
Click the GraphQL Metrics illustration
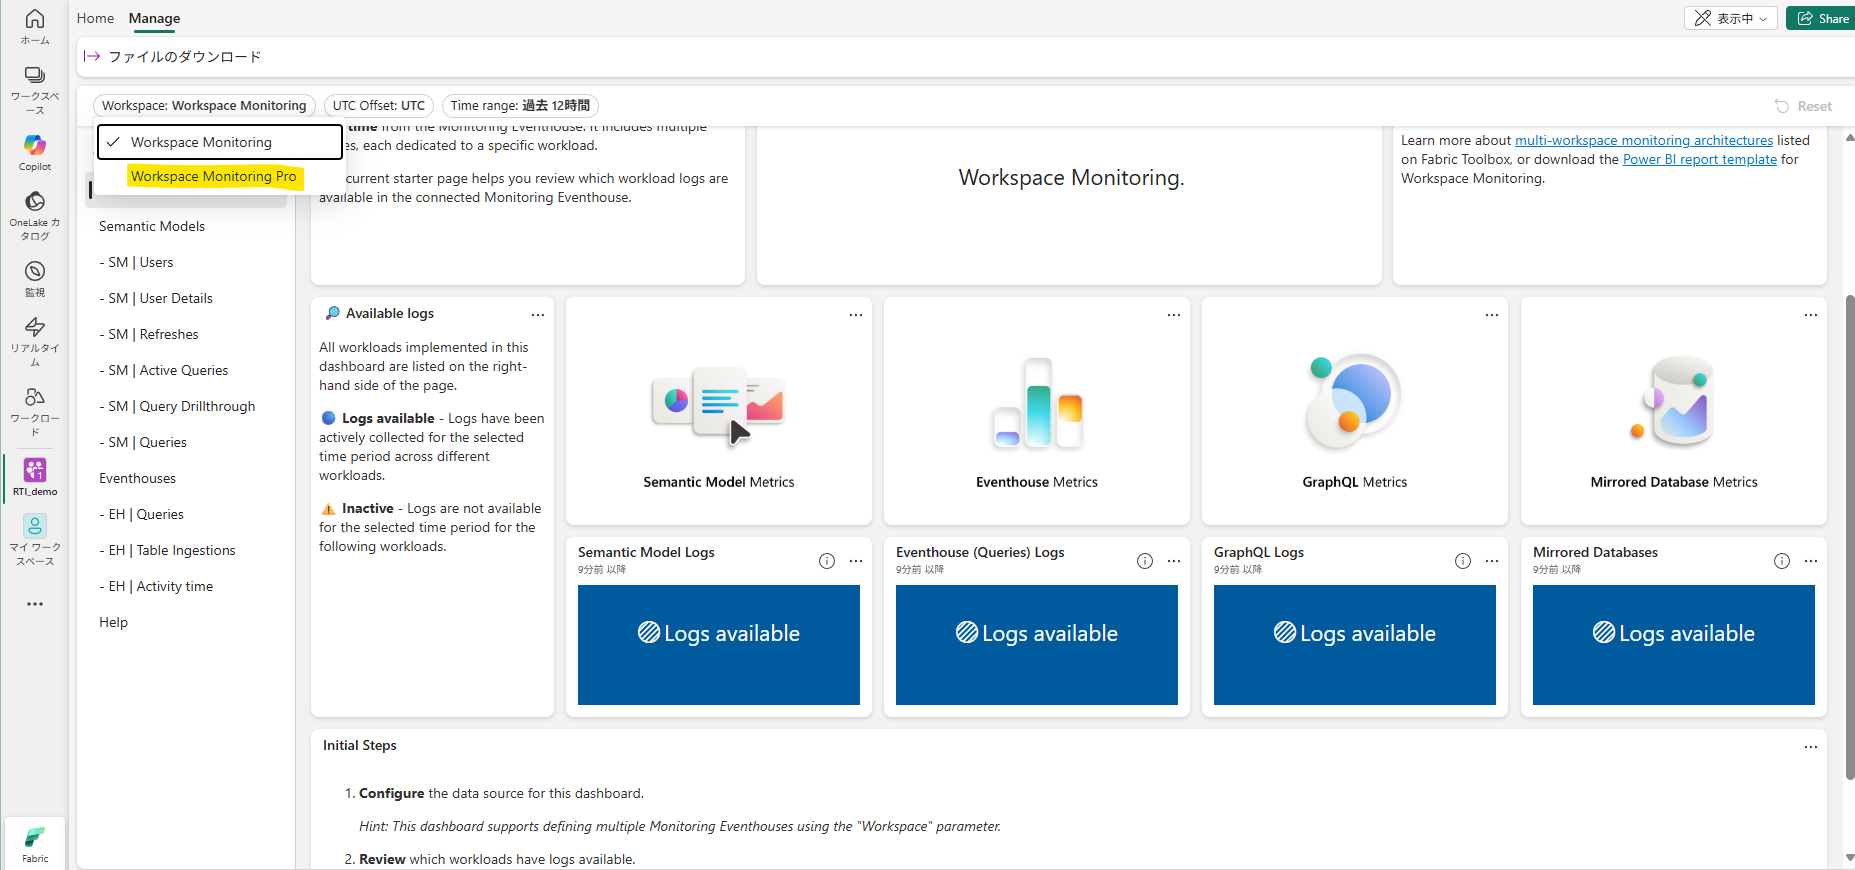(x=1354, y=402)
